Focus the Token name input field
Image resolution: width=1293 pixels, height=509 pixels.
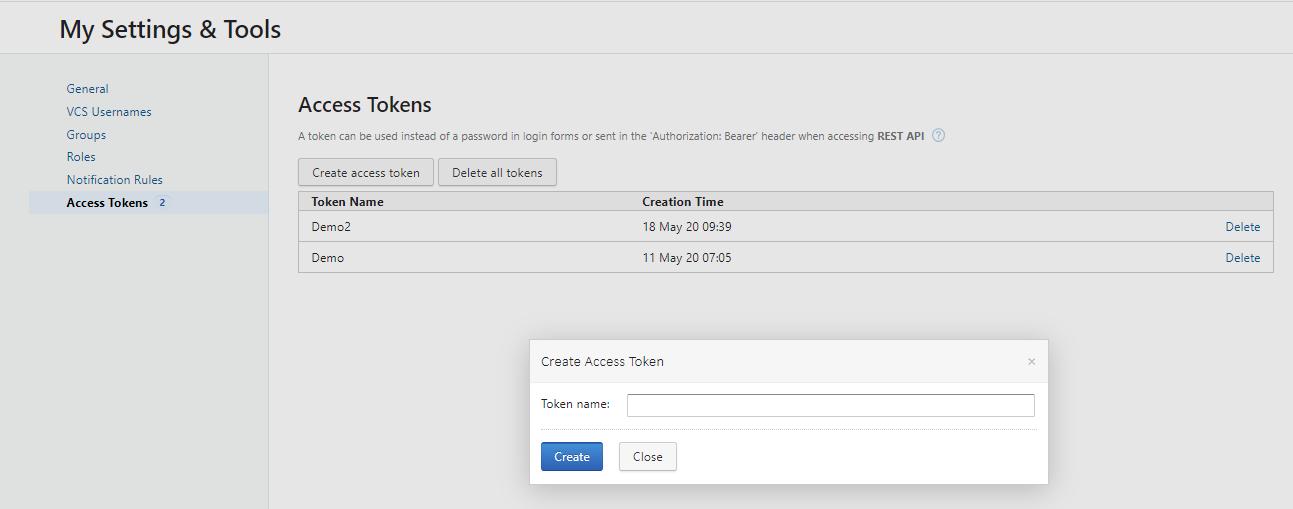830,405
